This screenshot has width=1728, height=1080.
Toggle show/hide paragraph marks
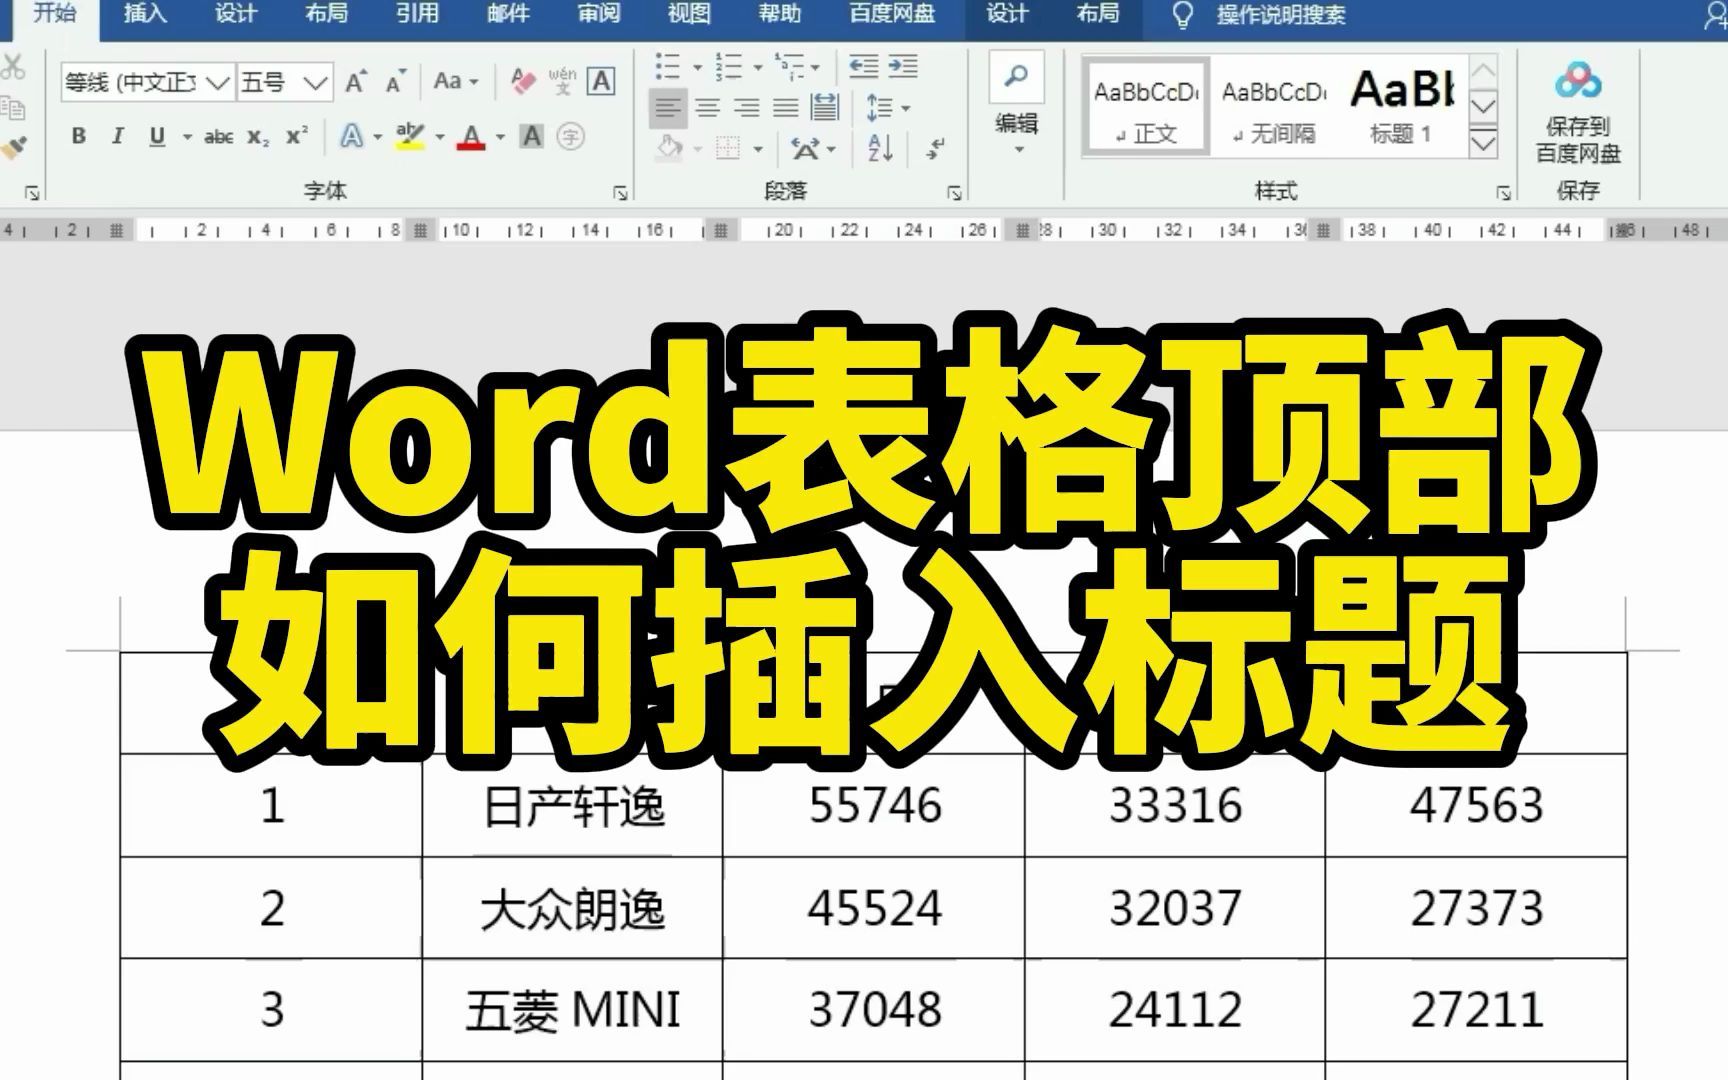point(936,149)
